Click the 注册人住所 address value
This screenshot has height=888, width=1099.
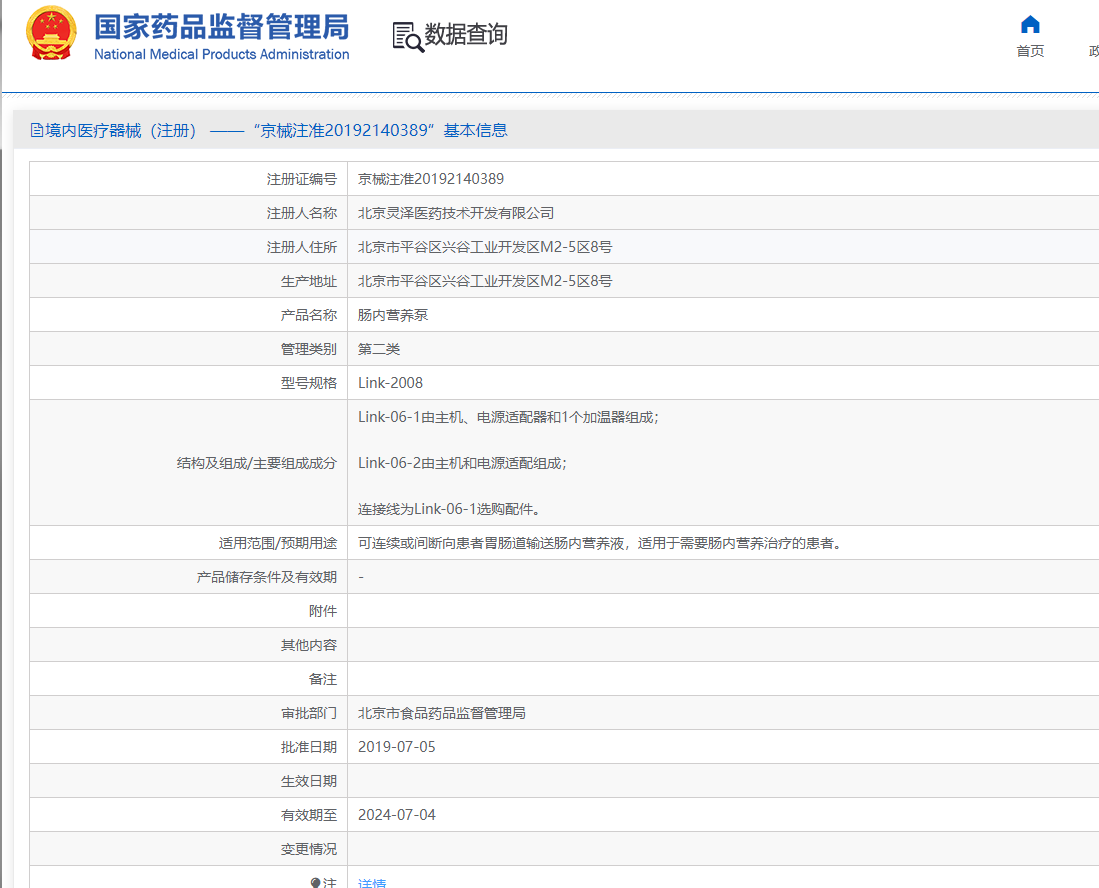pyautogui.click(x=484, y=247)
